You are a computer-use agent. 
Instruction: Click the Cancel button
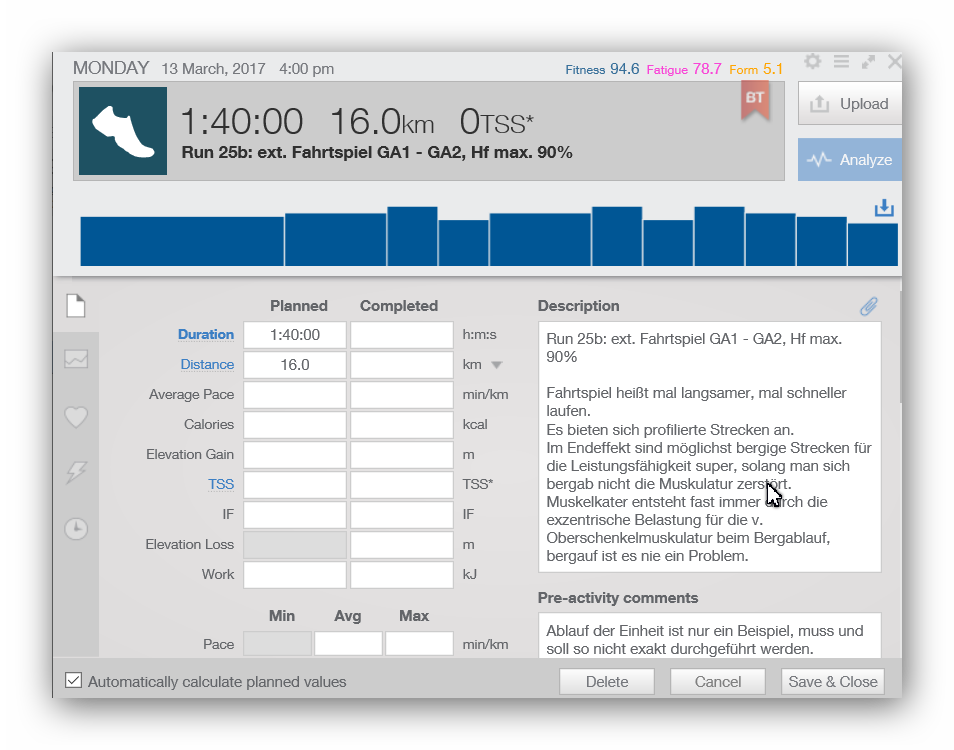pos(717,682)
